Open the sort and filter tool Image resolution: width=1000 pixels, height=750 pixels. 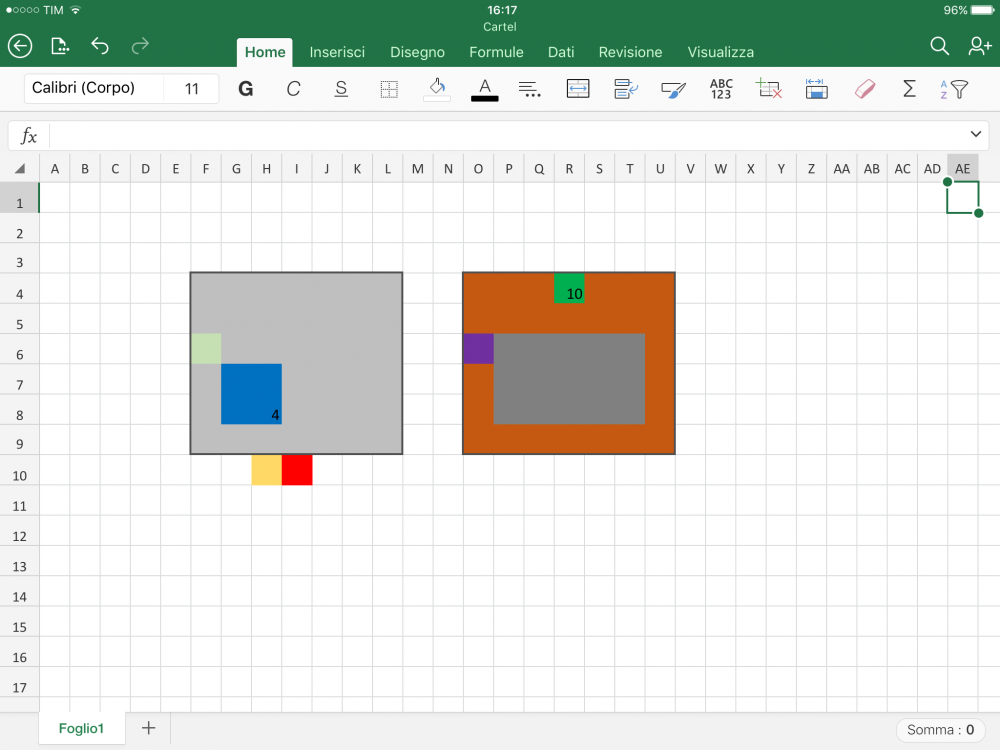point(954,89)
